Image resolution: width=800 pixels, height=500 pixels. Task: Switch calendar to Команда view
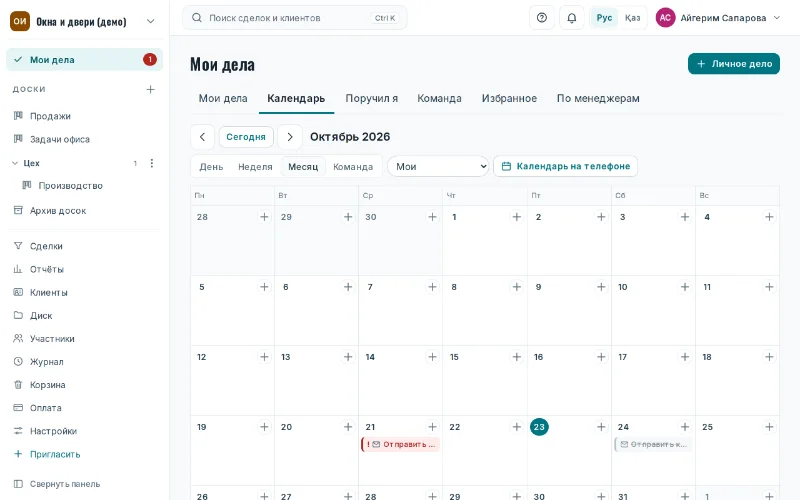point(353,167)
